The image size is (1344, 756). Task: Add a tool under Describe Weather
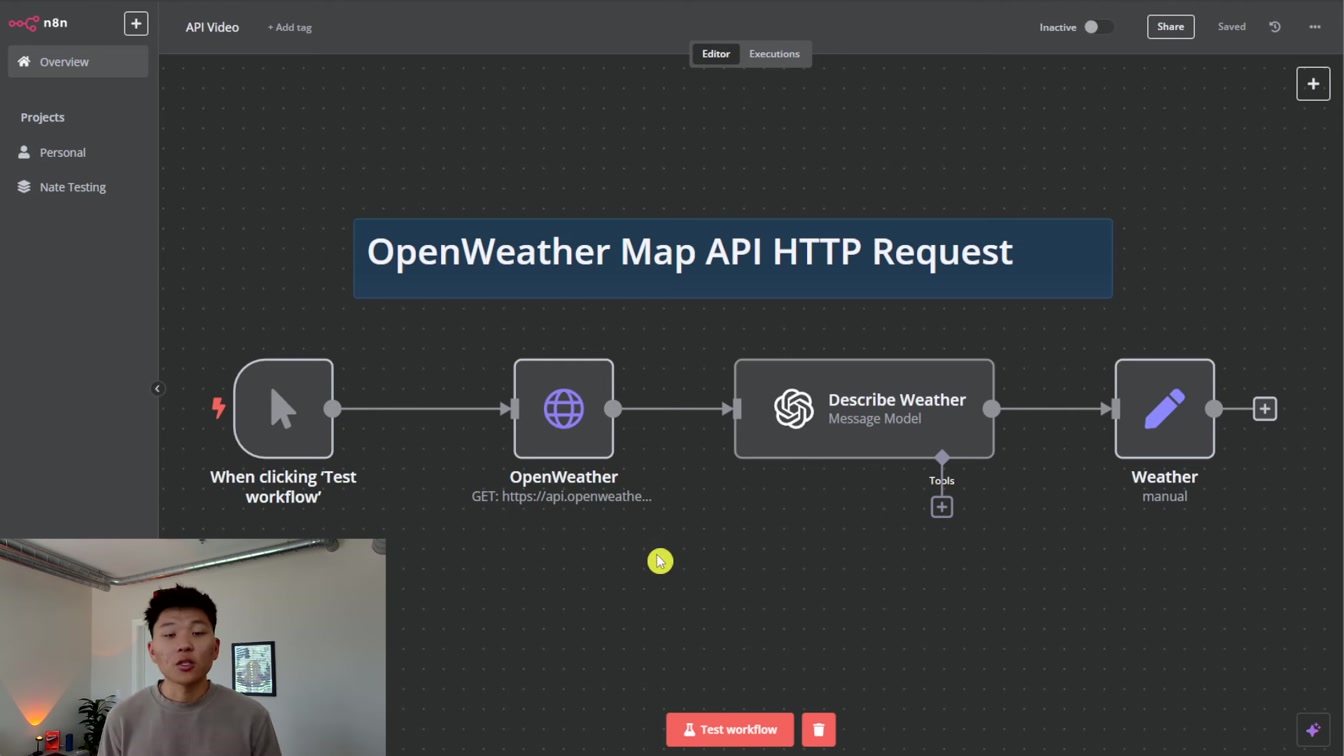[x=942, y=507]
